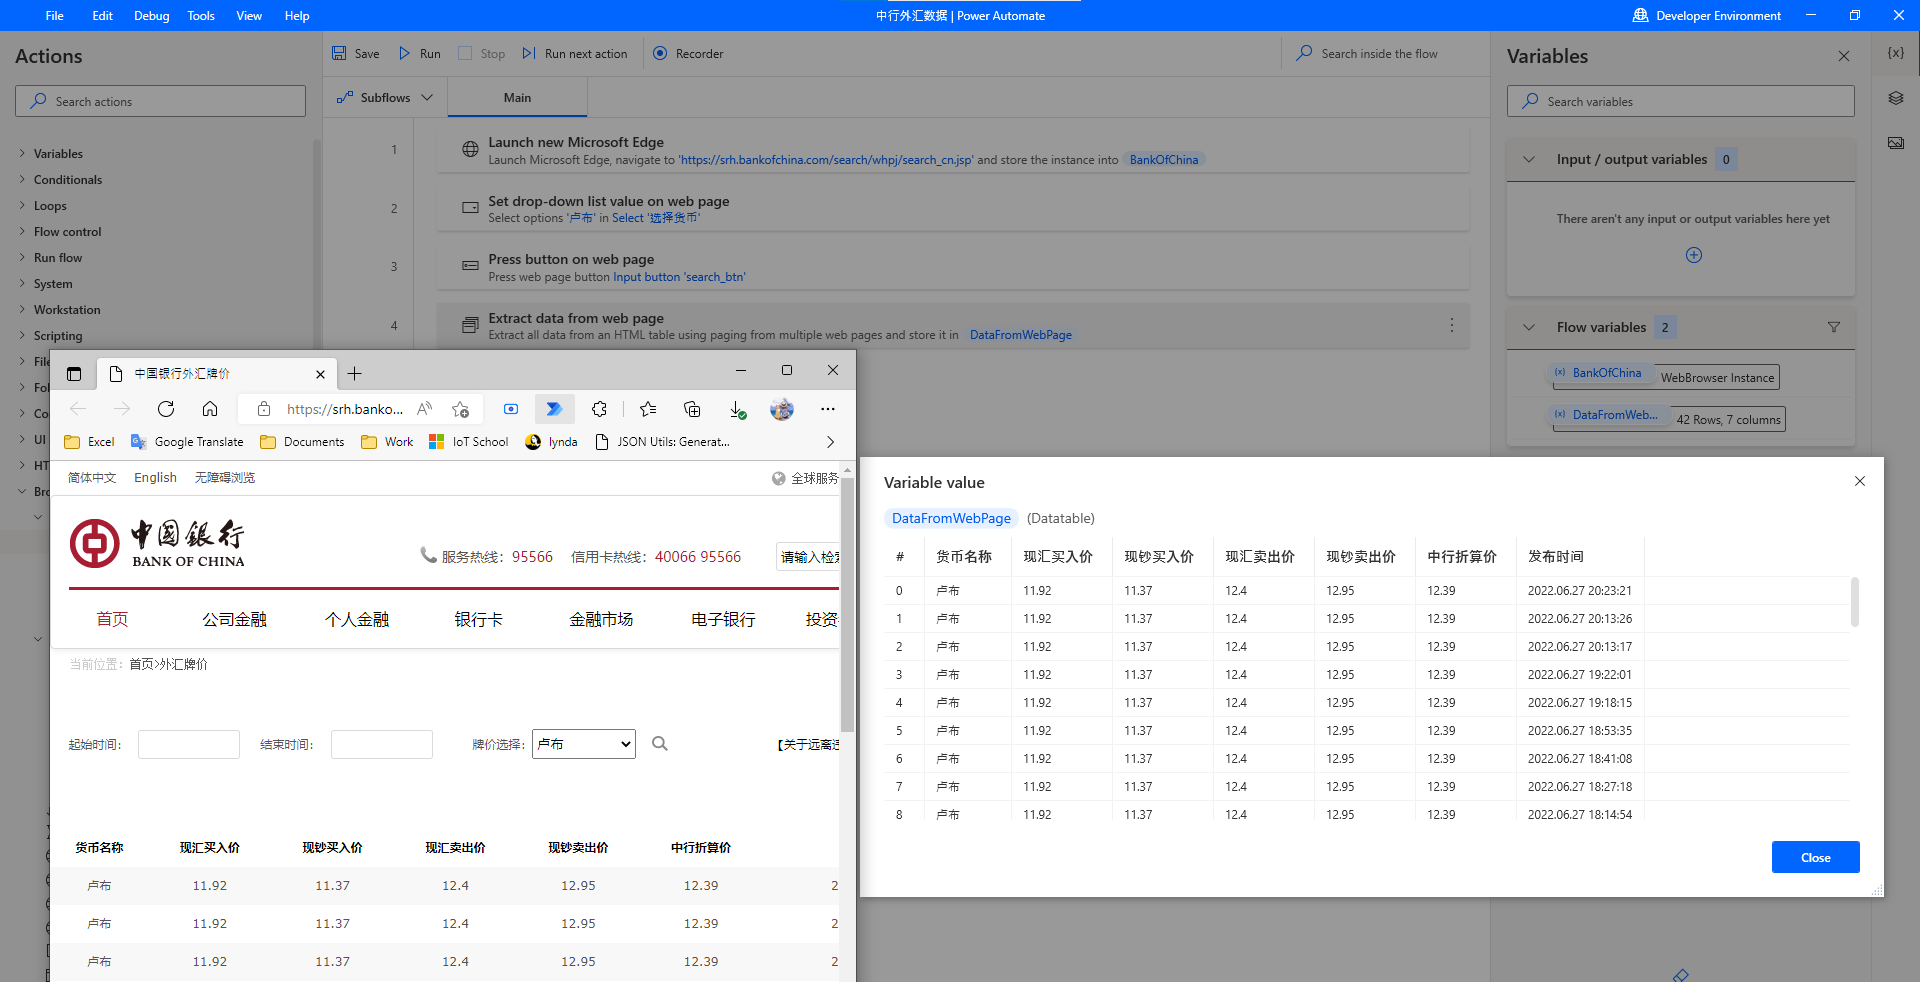Click the Search variables field
1920x982 pixels.
(1680, 101)
